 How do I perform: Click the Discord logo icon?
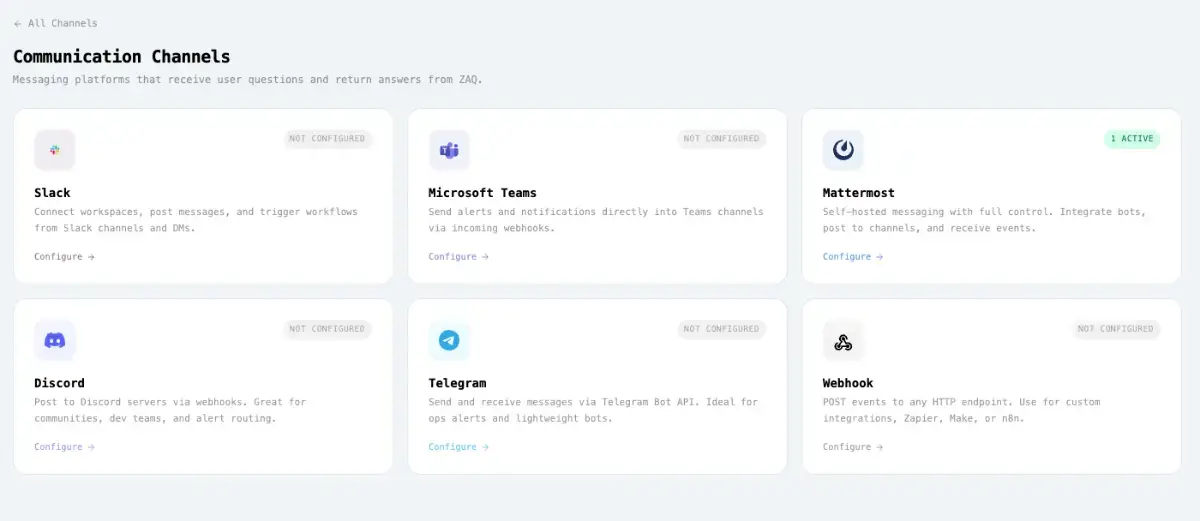point(55,340)
